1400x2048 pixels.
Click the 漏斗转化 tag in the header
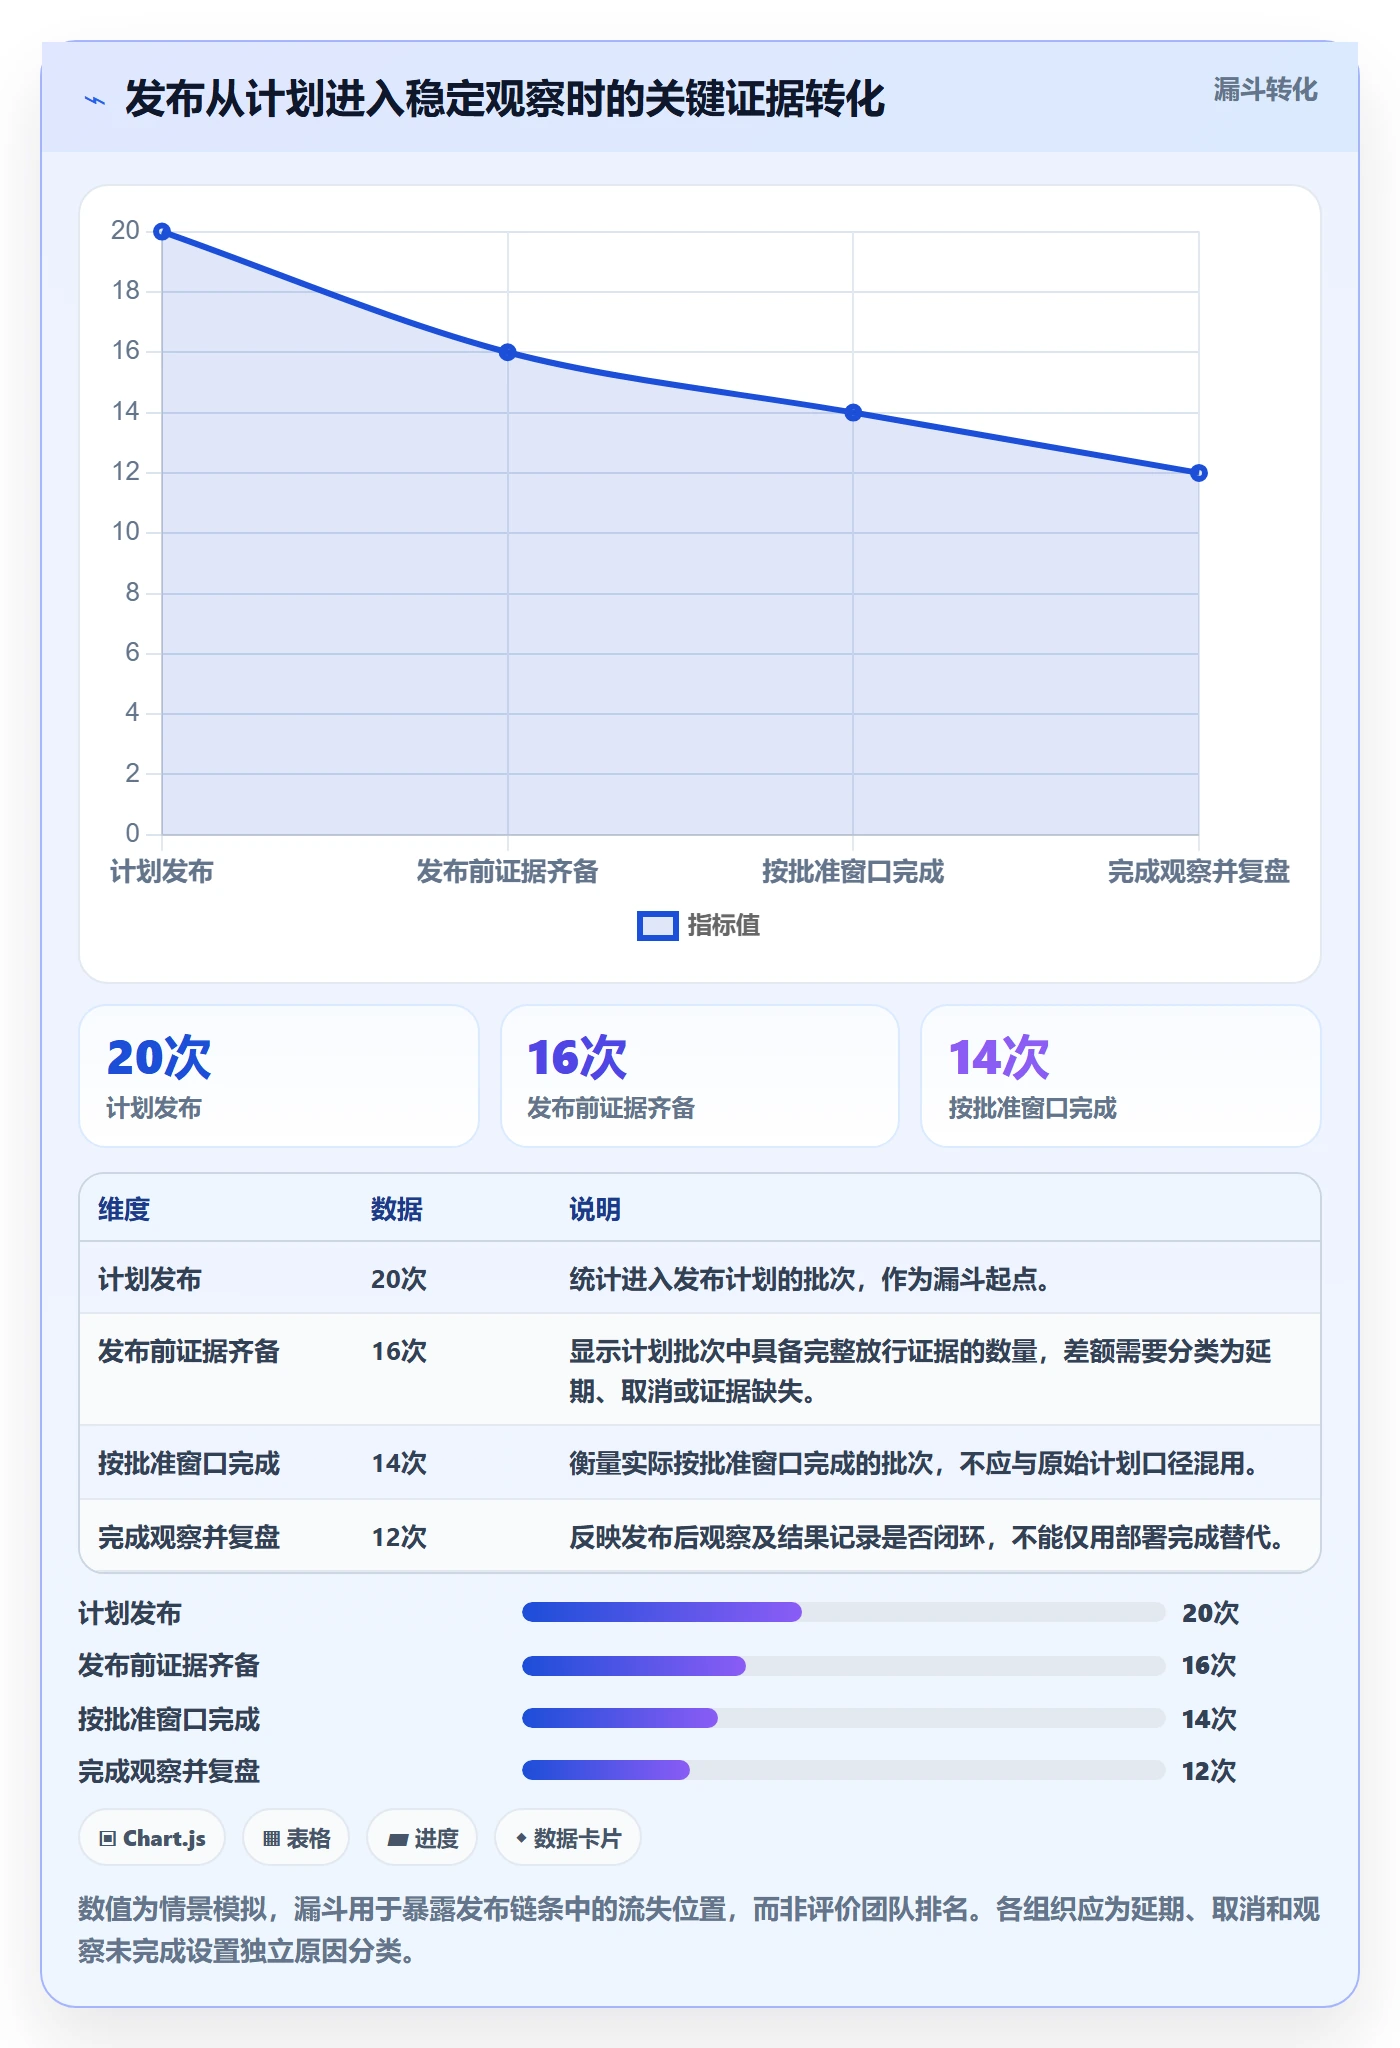(x=1265, y=90)
